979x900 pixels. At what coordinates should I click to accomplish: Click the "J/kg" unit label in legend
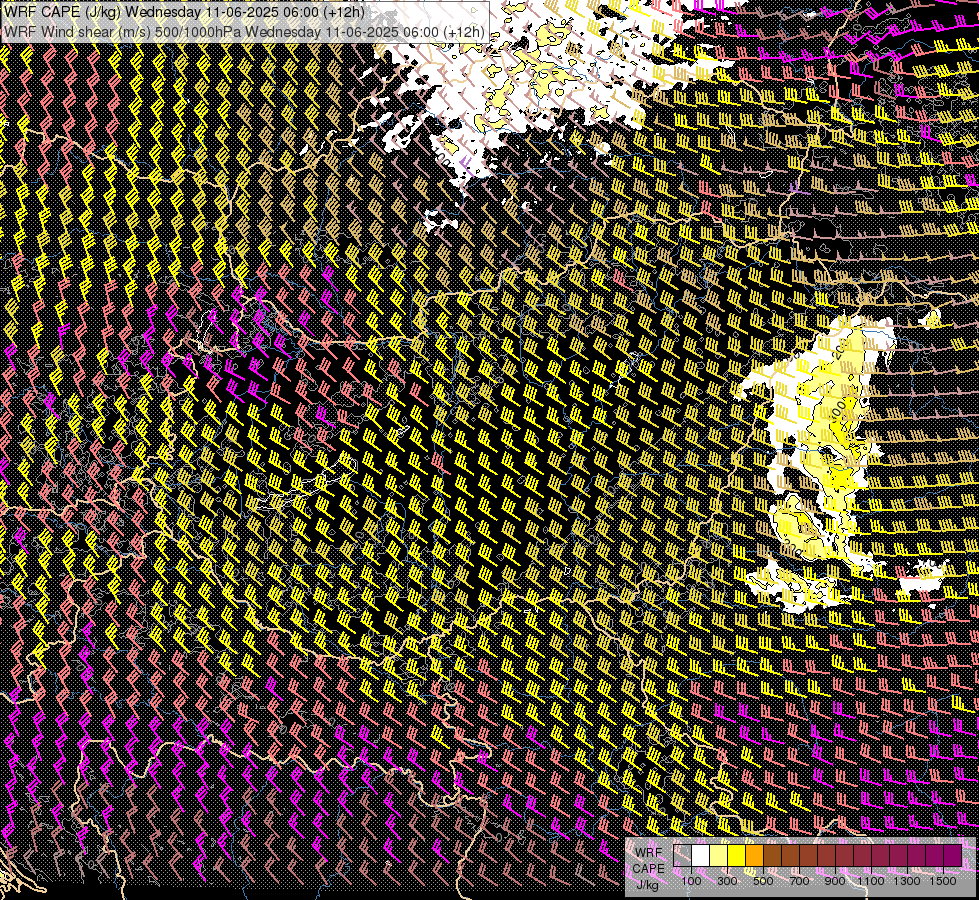pyautogui.click(x=647, y=885)
